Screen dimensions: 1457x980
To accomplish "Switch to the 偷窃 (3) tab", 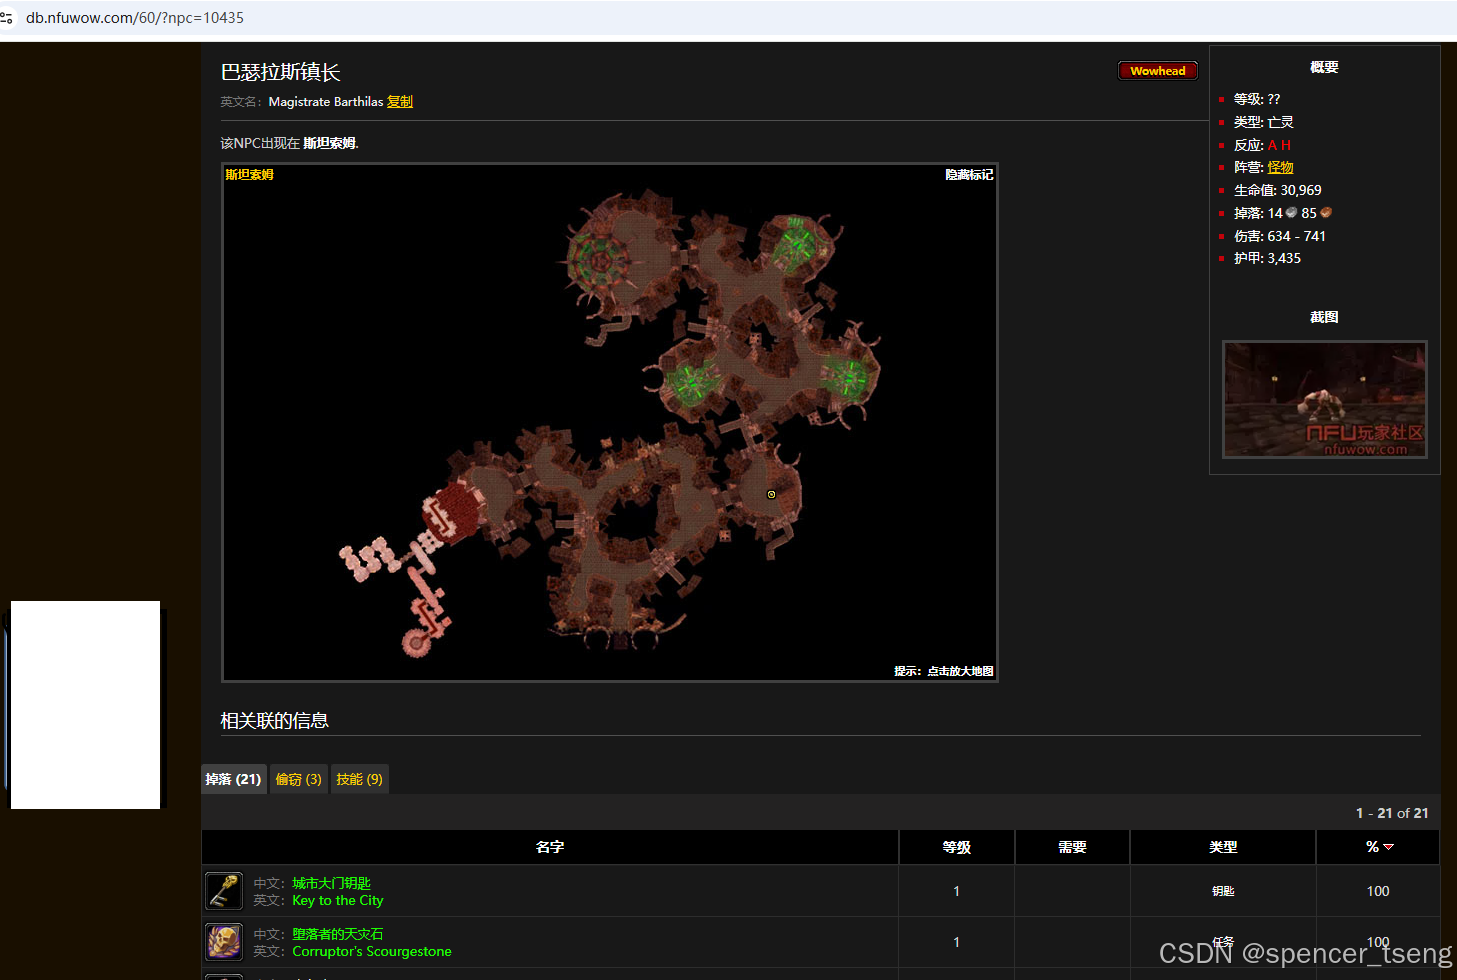I will pyautogui.click(x=299, y=779).
